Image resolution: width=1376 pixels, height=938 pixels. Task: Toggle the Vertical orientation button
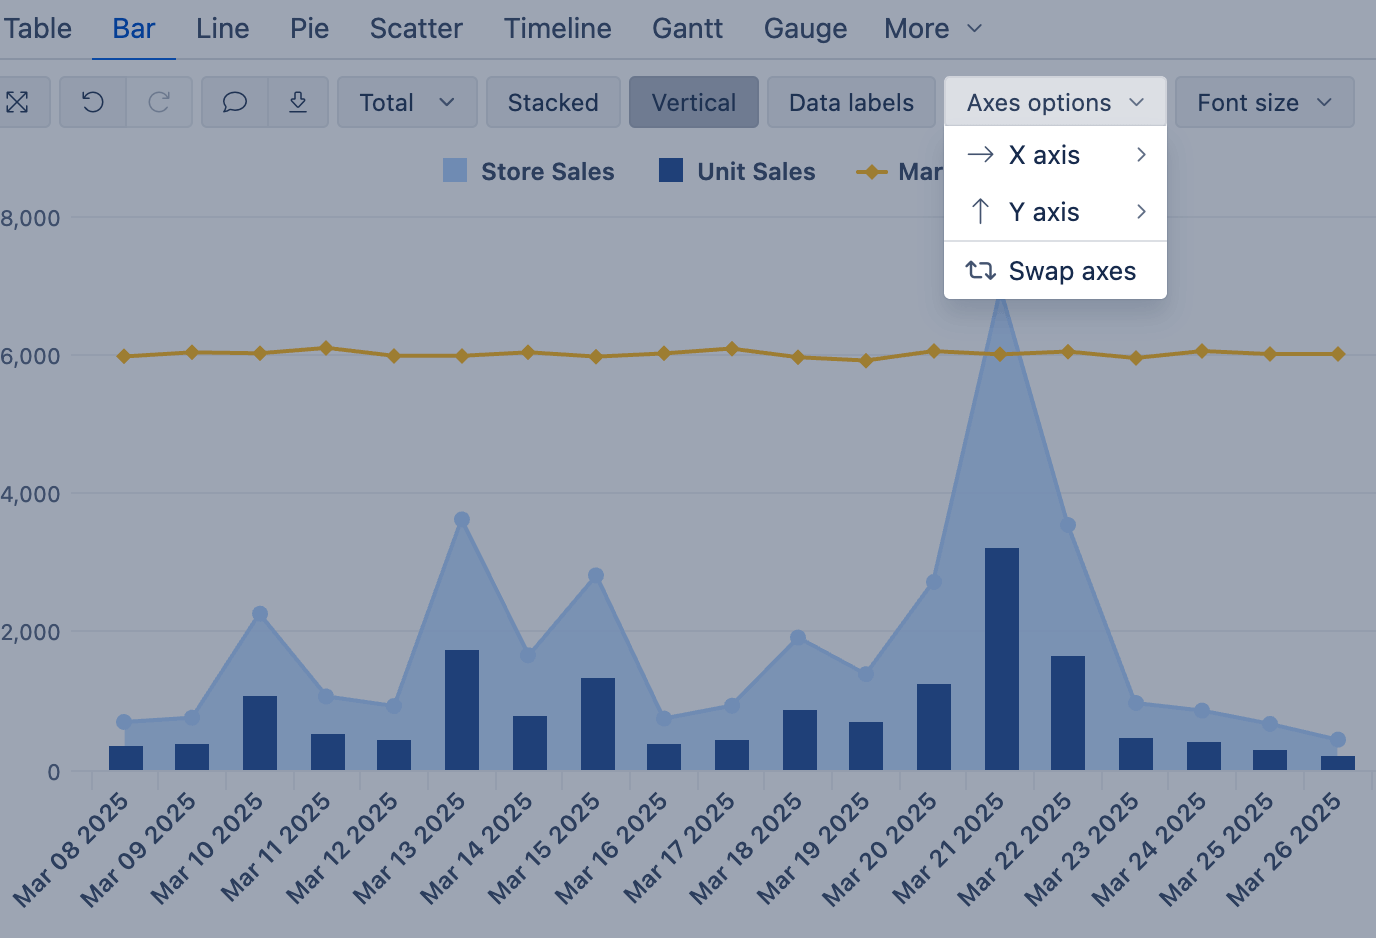693,102
